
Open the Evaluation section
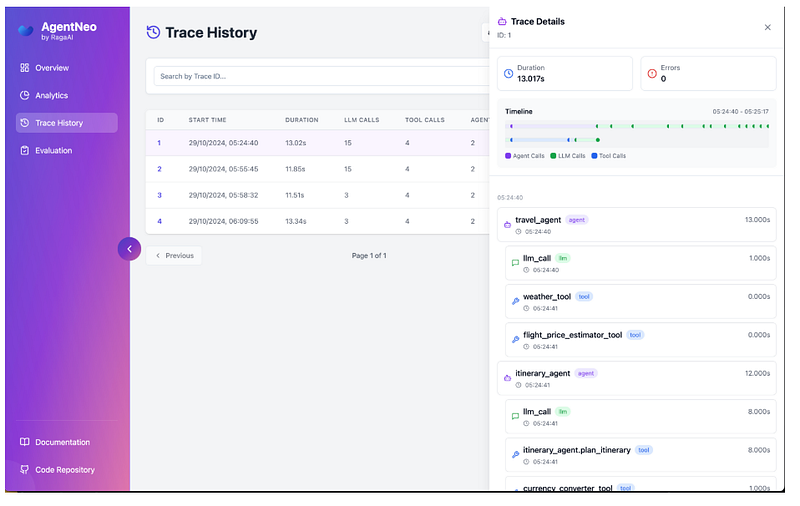point(54,151)
